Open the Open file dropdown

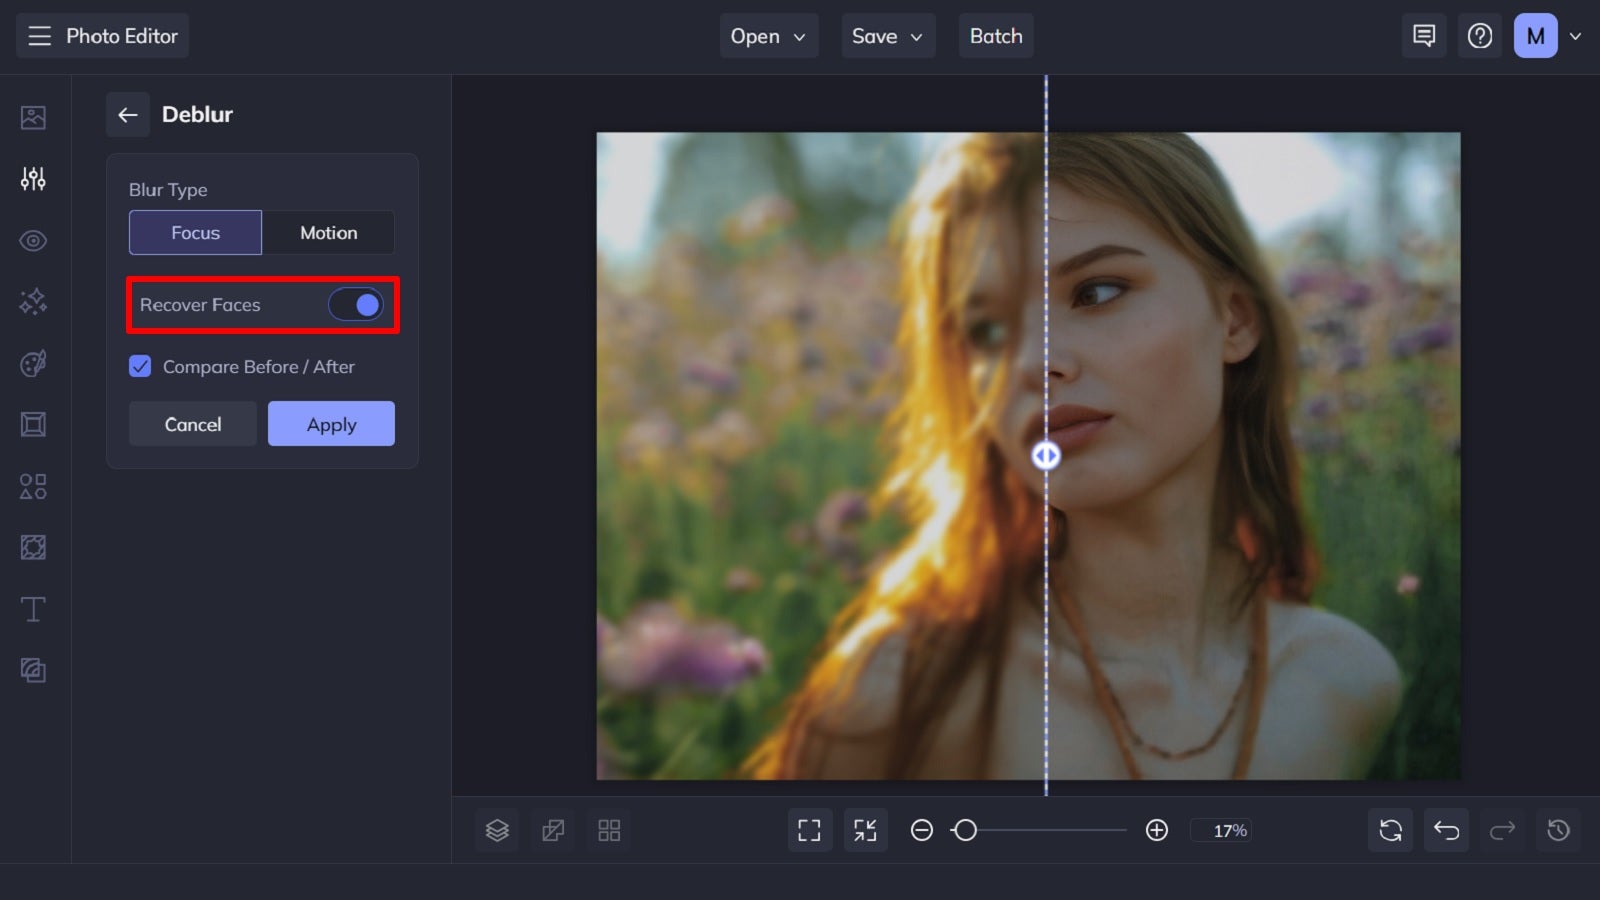click(768, 35)
